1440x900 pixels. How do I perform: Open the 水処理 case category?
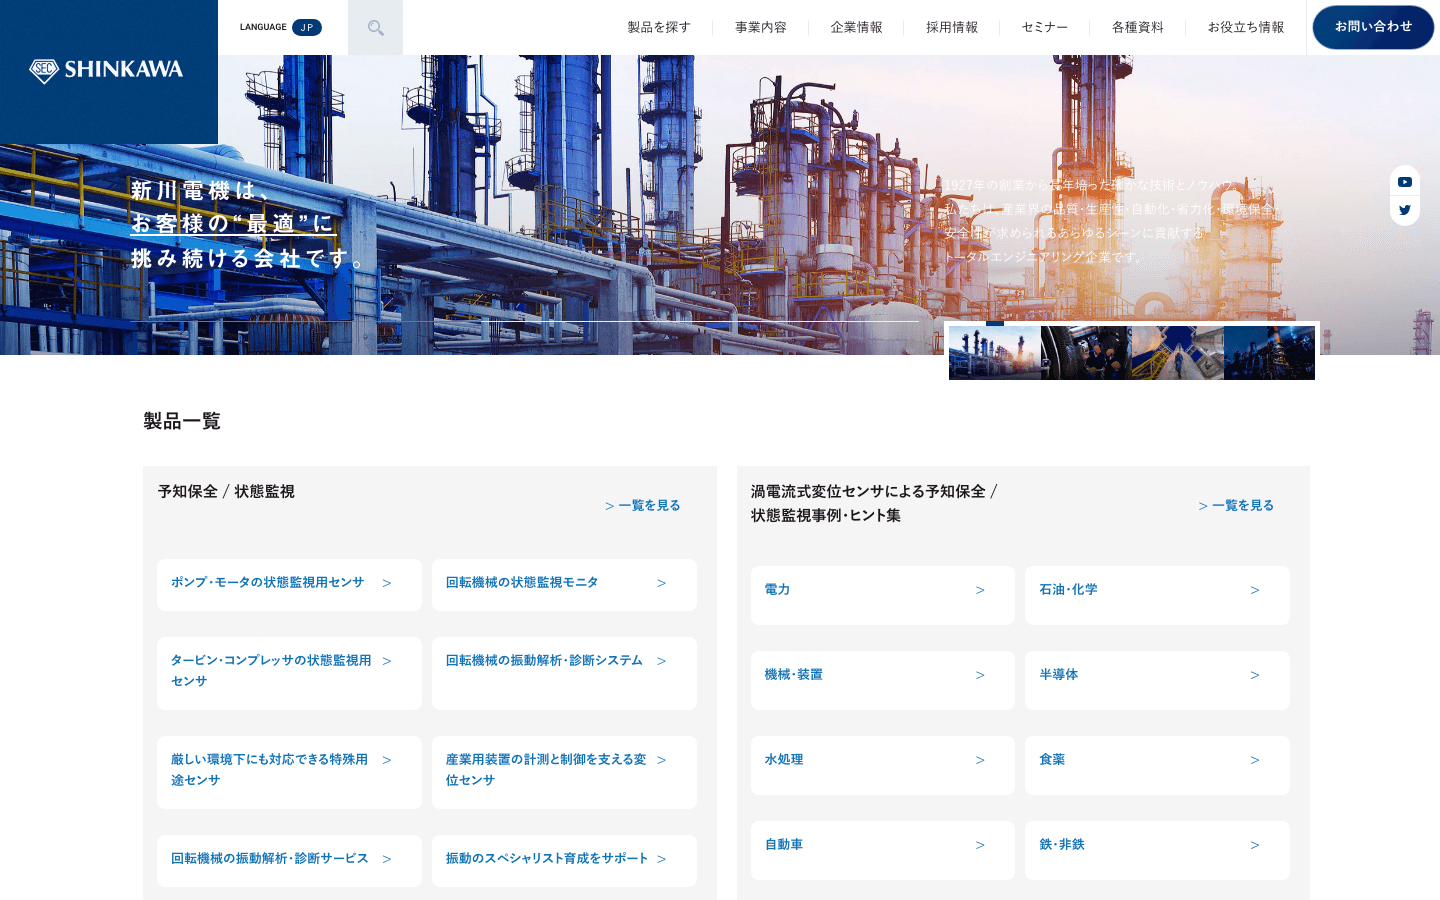pos(883,765)
